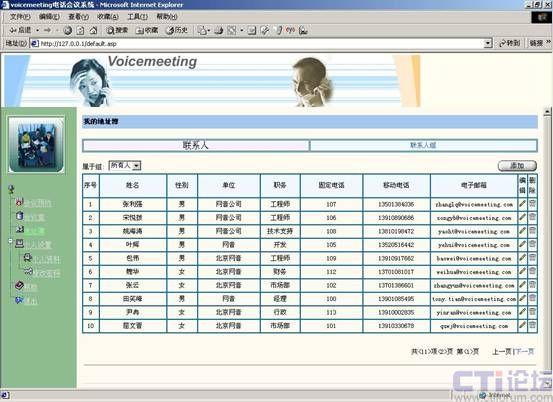Click the 移动电话 mobile phone column header

396,185
